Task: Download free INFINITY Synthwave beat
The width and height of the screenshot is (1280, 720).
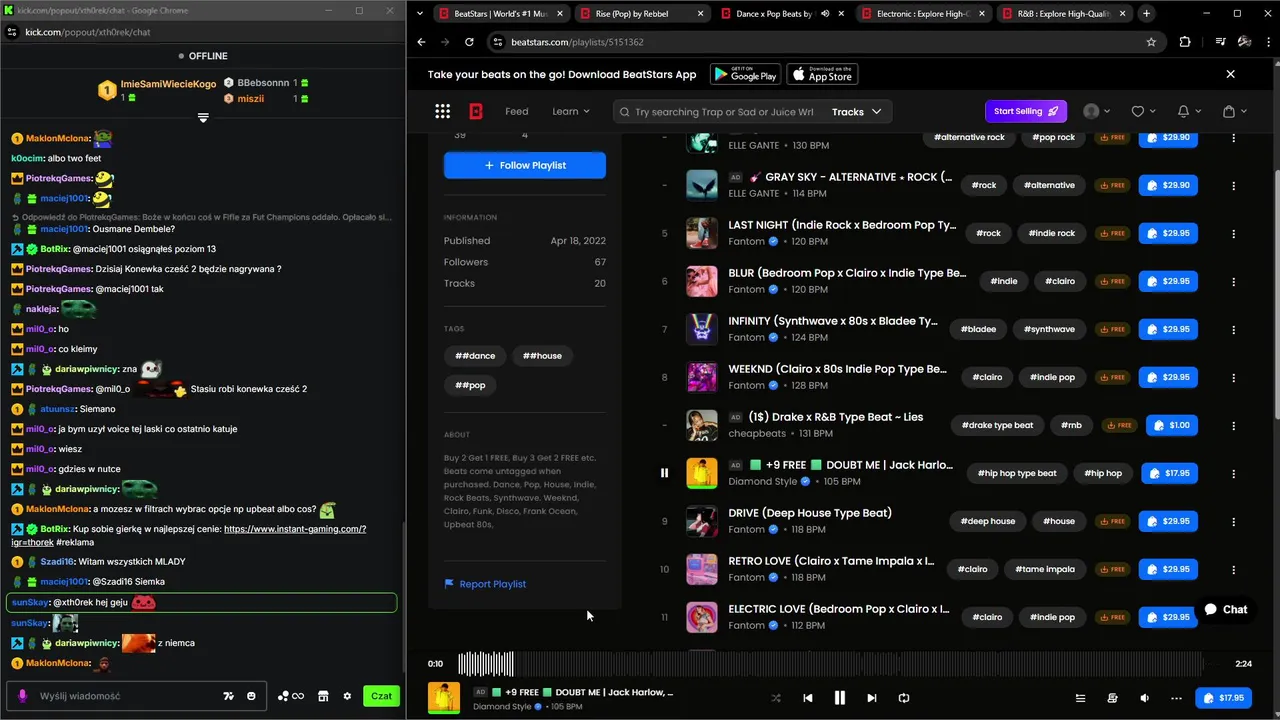Action: coord(1112,329)
